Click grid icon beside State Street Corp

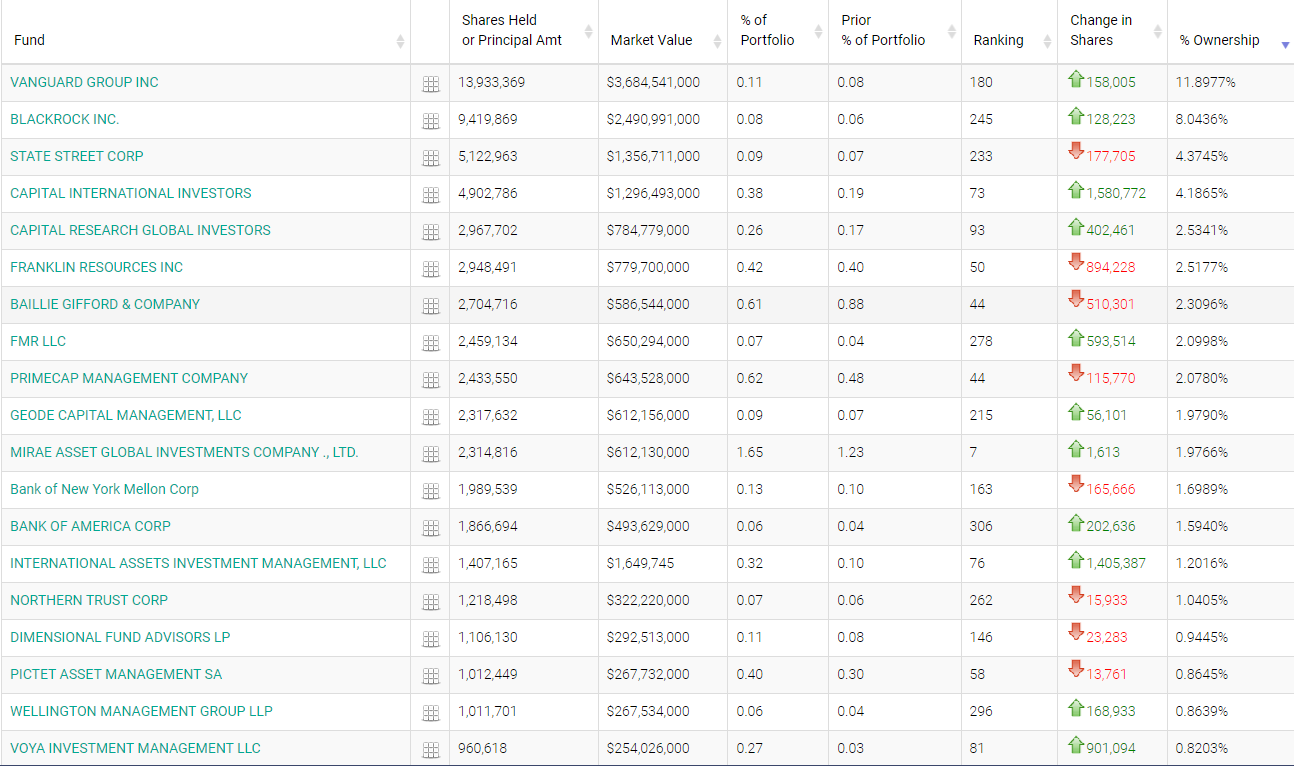[x=431, y=158]
